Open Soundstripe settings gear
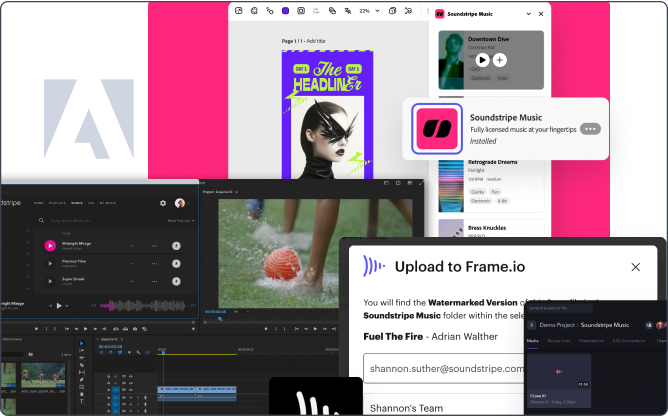The width and height of the screenshot is (668, 416). click(163, 203)
